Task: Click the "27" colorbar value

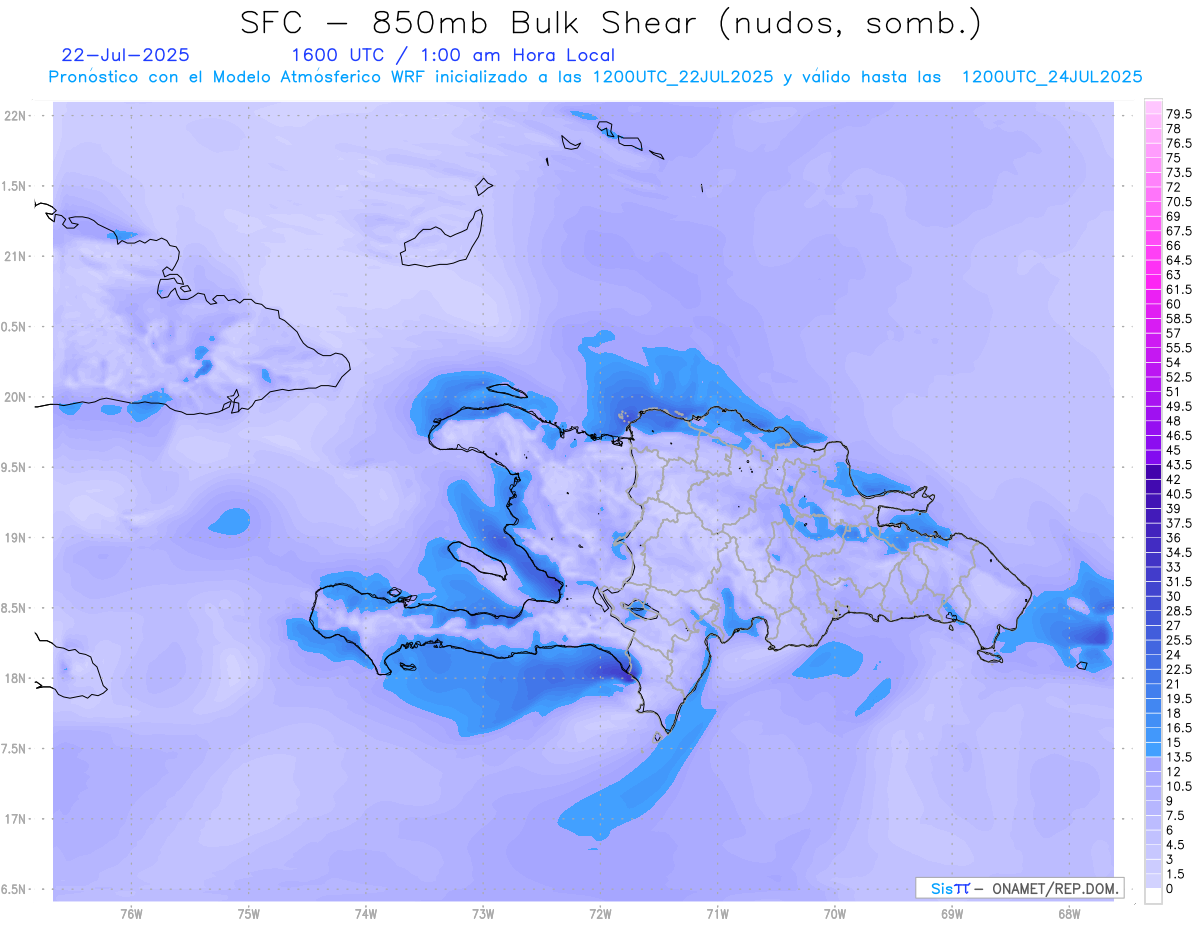Action: [x=1174, y=625]
